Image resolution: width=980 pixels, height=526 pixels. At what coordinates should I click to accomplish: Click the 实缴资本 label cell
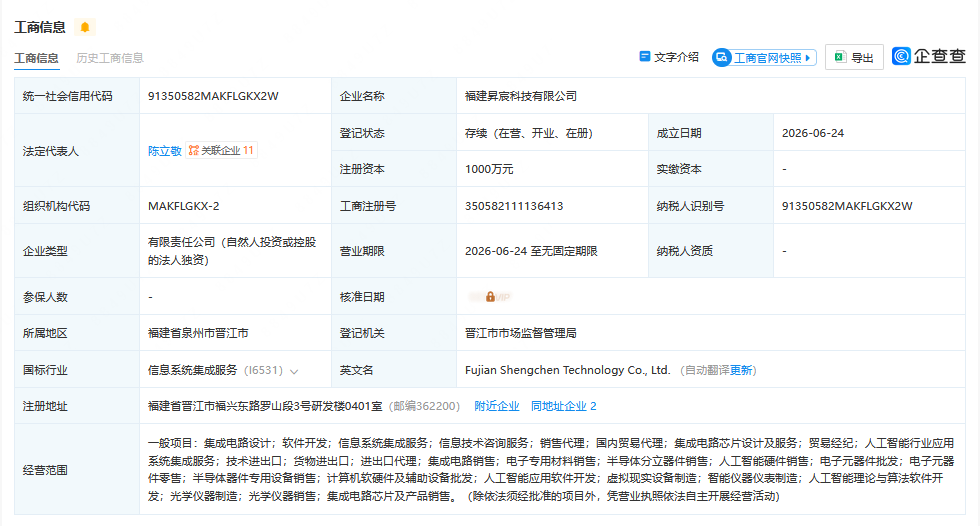tap(711, 169)
